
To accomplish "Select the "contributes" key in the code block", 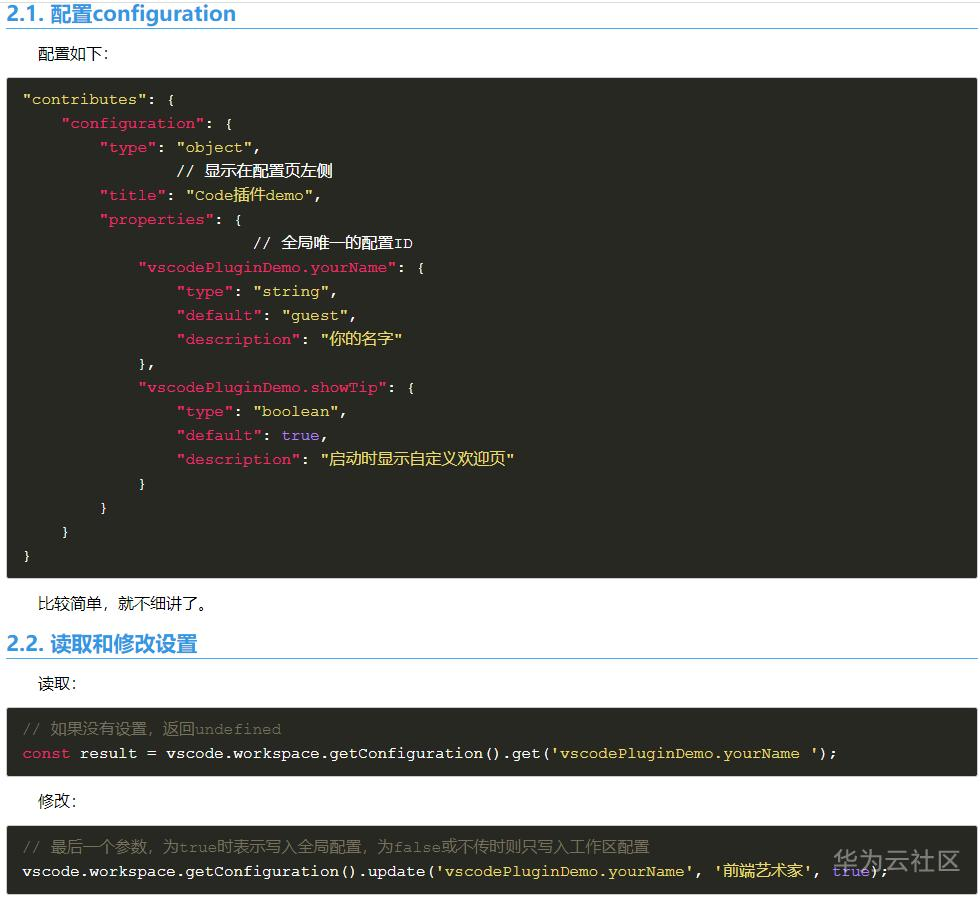I will coord(85,99).
